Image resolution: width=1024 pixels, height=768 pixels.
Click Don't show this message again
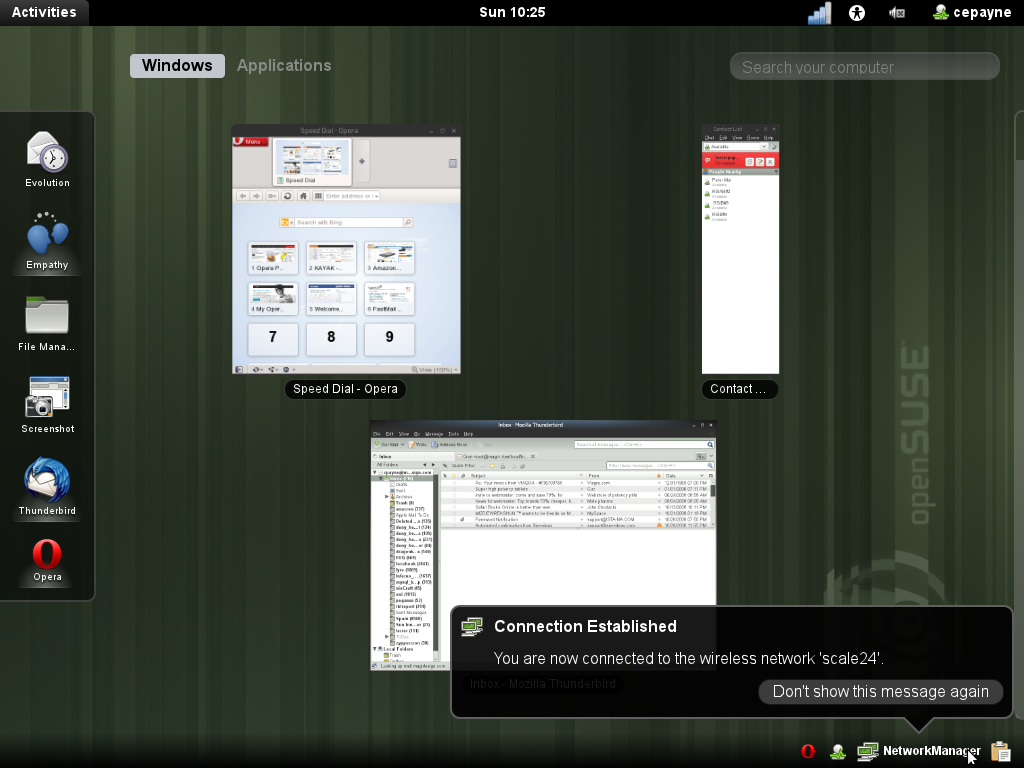[x=880, y=692]
